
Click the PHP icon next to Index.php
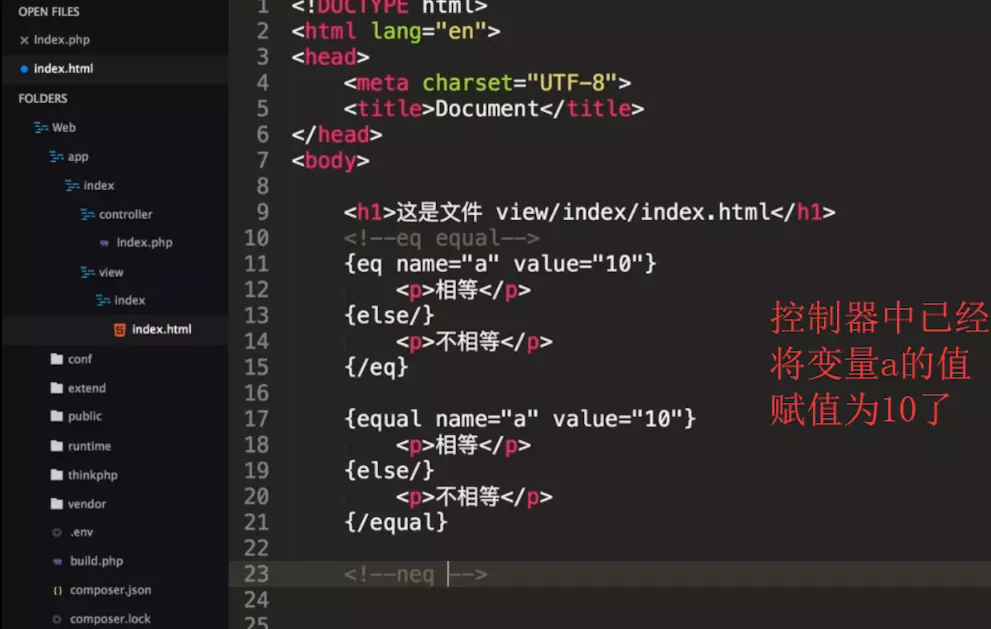tap(104, 242)
